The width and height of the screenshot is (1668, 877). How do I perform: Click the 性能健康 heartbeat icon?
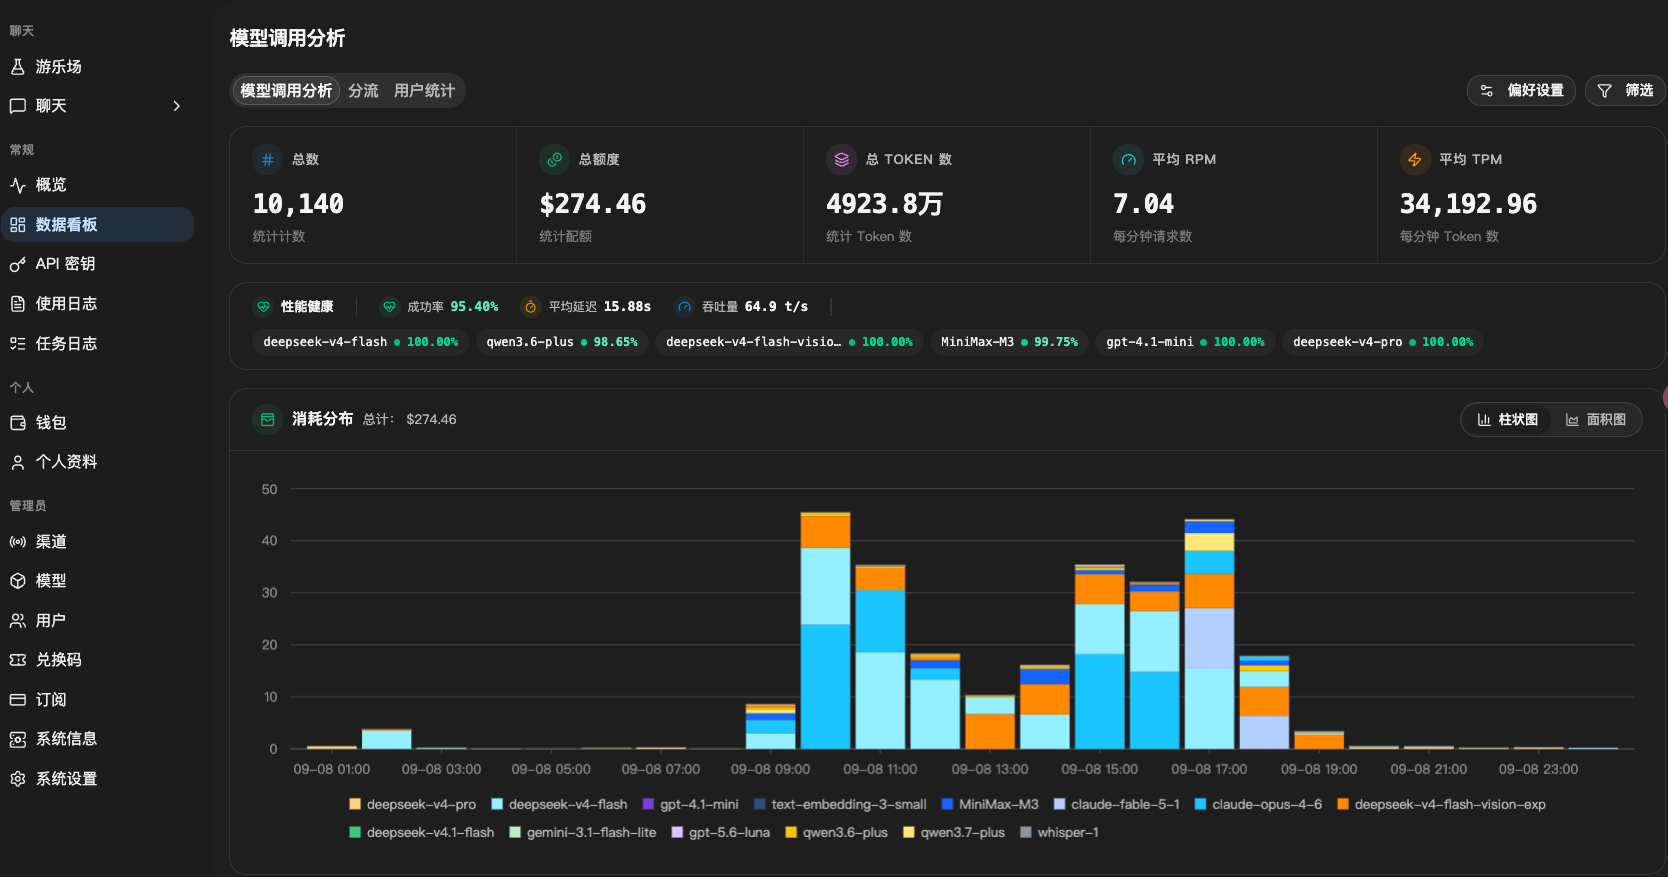point(264,307)
